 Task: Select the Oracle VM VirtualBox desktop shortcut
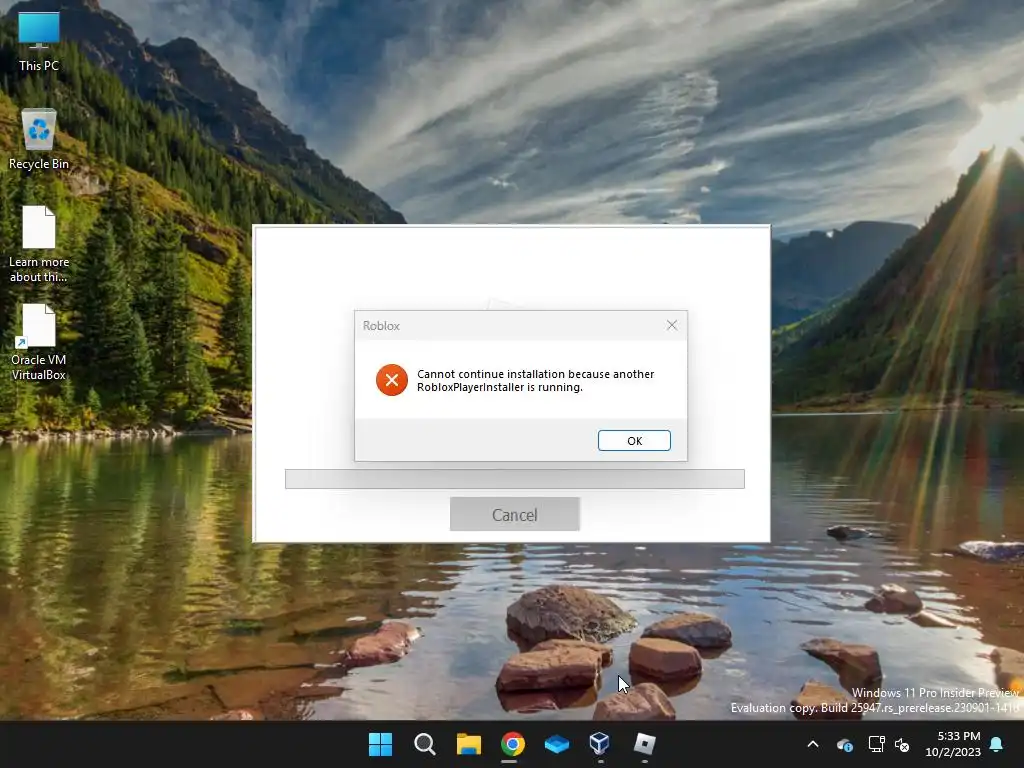pyautogui.click(x=39, y=342)
